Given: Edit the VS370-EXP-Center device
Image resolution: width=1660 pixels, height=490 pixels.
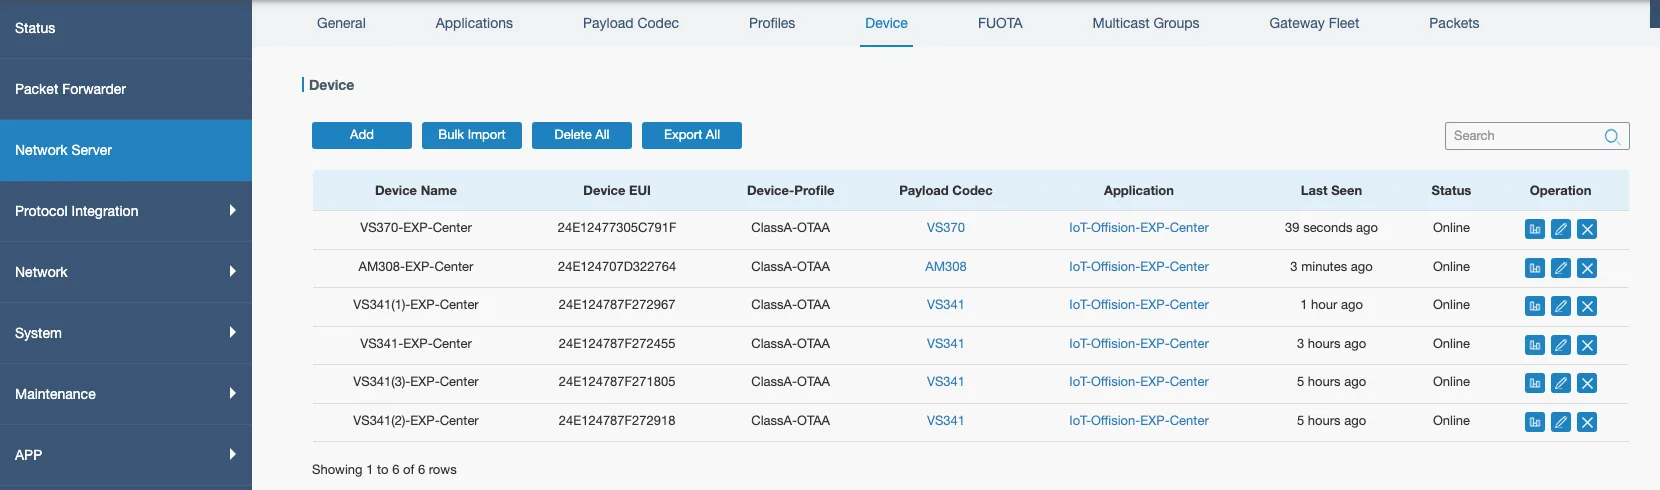Looking at the screenshot, I should click(x=1560, y=229).
